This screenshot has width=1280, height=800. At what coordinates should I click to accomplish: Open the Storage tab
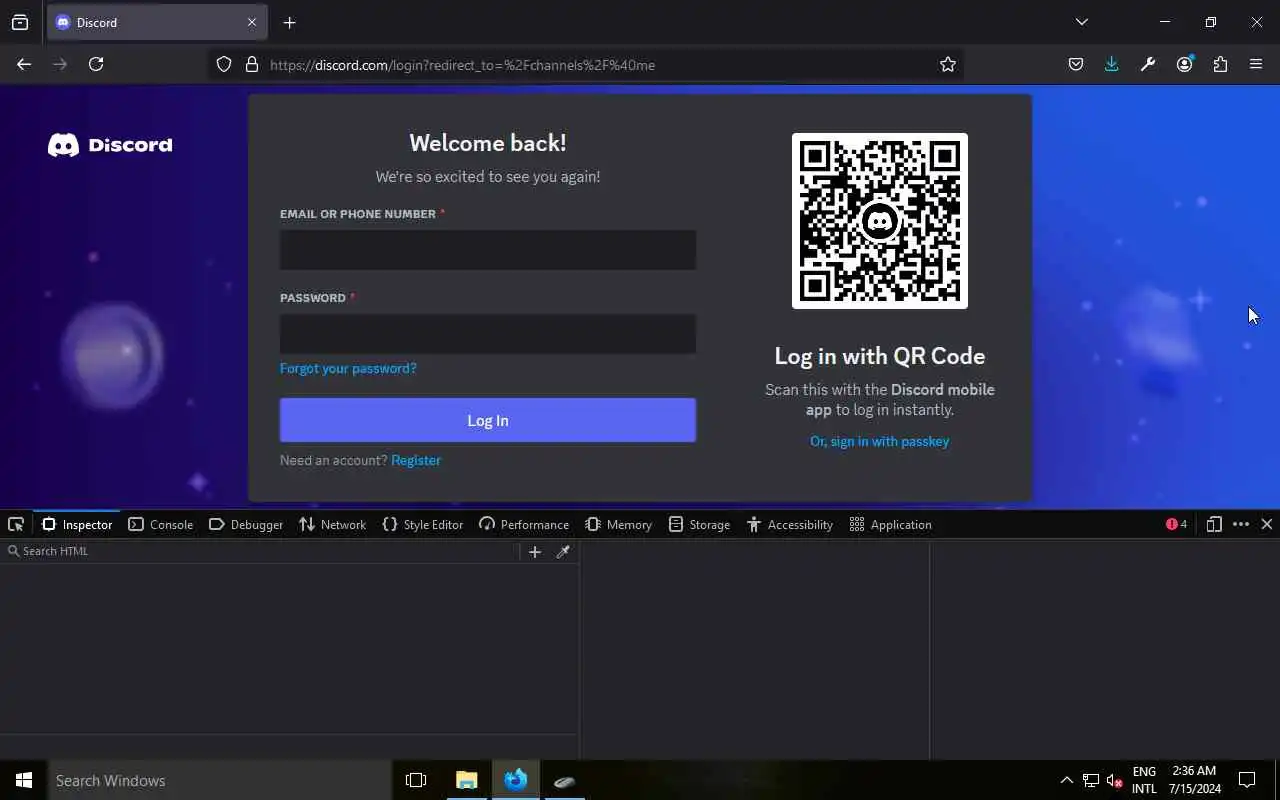click(700, 524)
